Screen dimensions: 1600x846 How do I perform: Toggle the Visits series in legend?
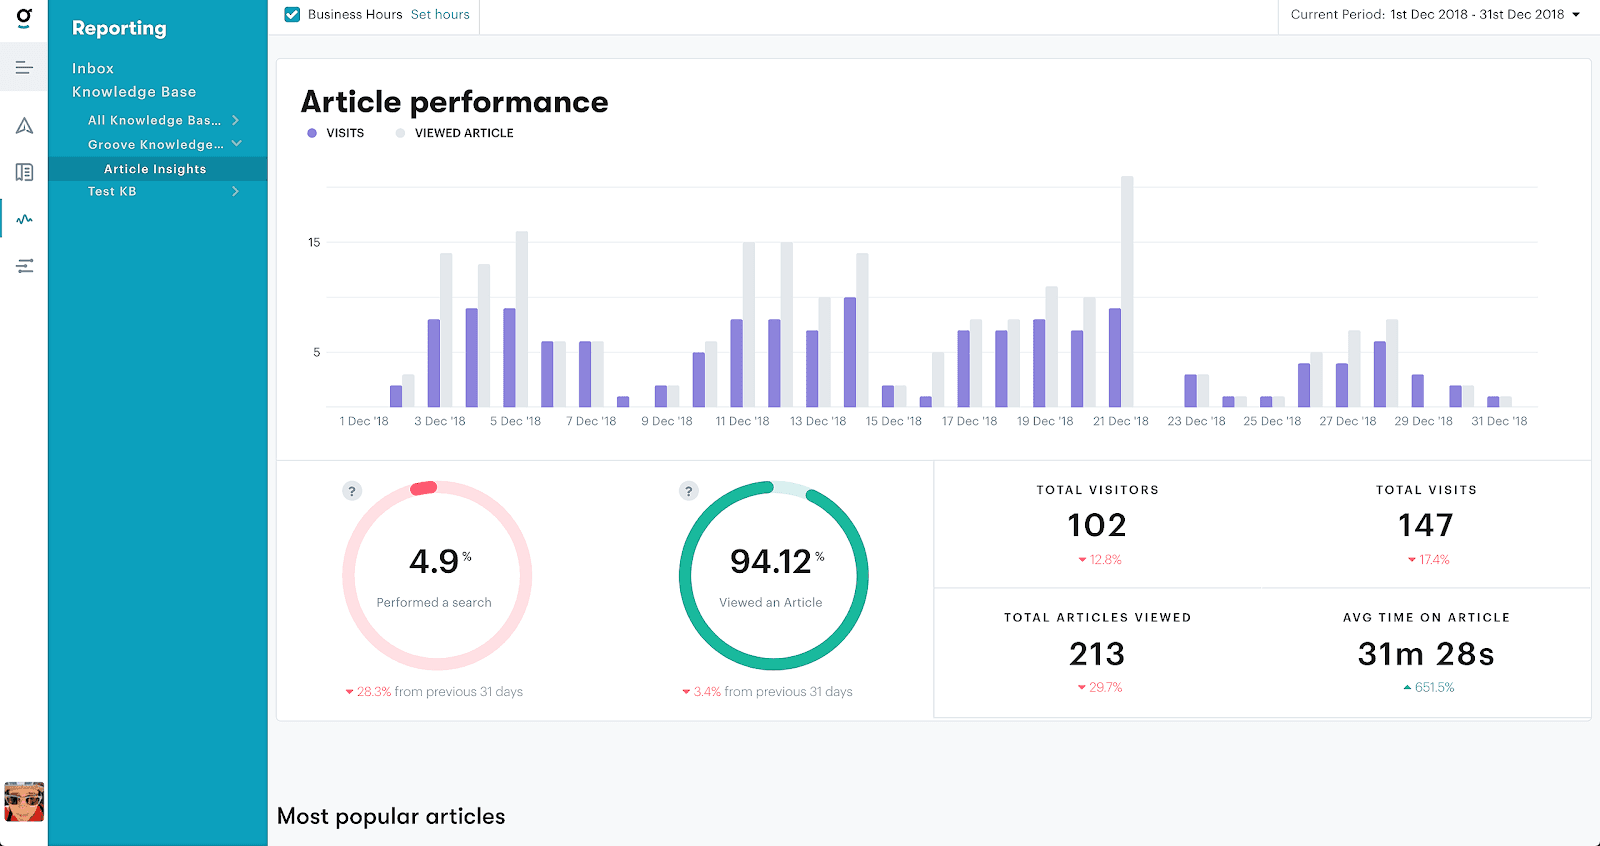(336, 133)
